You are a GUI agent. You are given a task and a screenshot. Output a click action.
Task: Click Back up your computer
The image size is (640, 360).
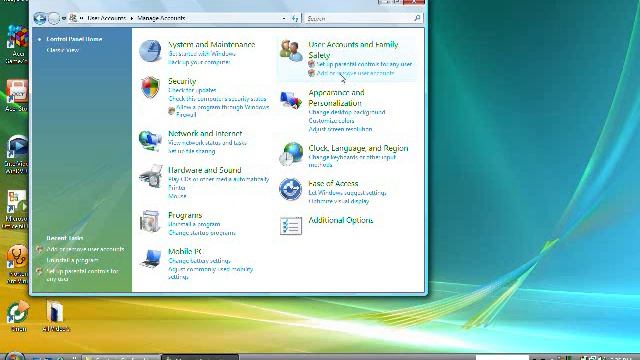[x=199, y=62]
